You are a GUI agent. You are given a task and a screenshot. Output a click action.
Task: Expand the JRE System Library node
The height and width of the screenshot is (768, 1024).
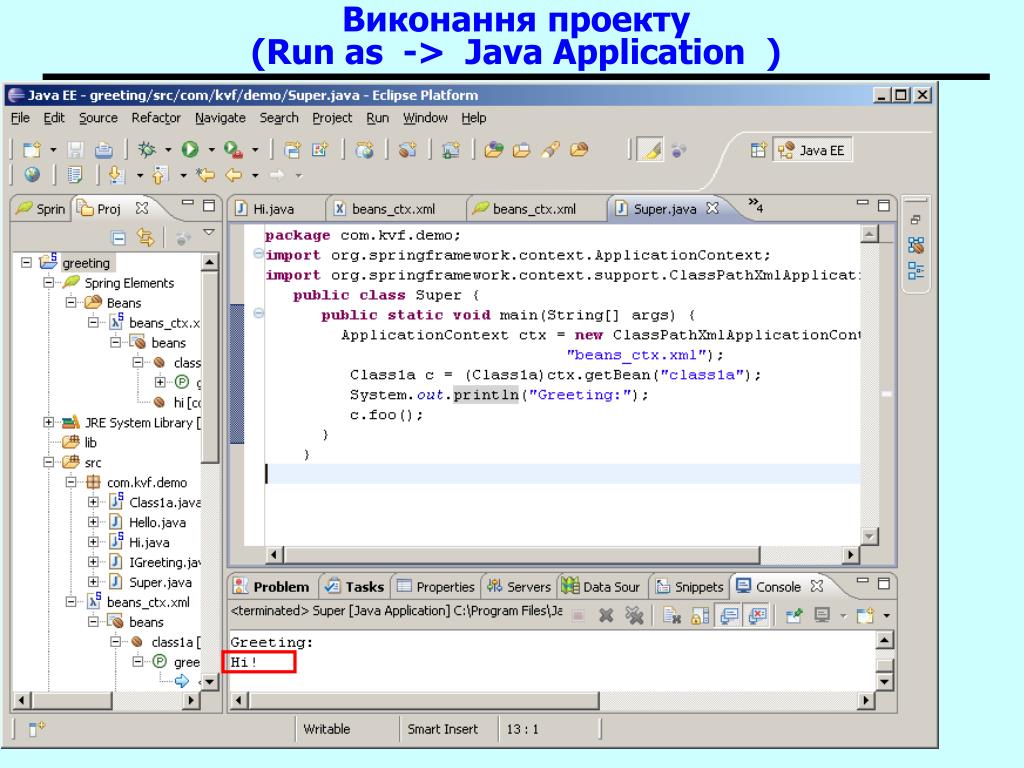click(x=48, y=423)
